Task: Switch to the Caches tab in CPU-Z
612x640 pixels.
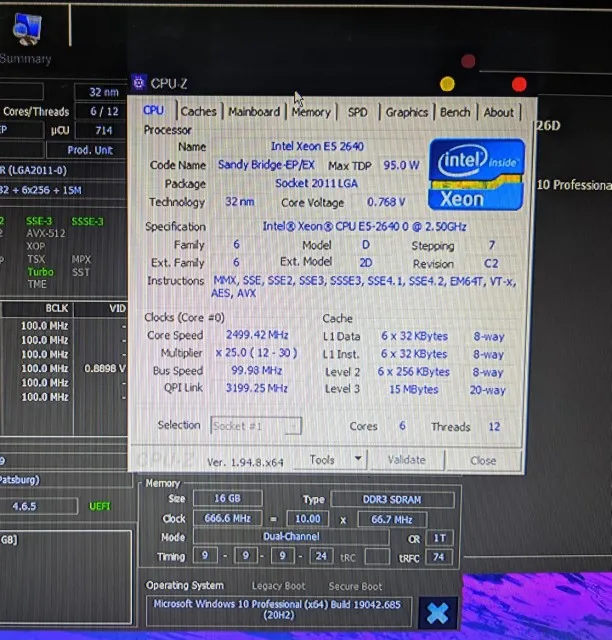Action: 198,111
